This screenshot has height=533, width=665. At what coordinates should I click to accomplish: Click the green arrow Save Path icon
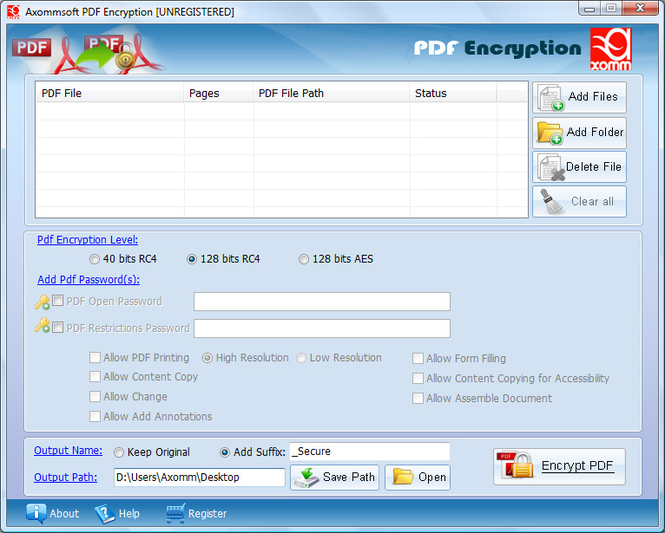coord(307,478)
